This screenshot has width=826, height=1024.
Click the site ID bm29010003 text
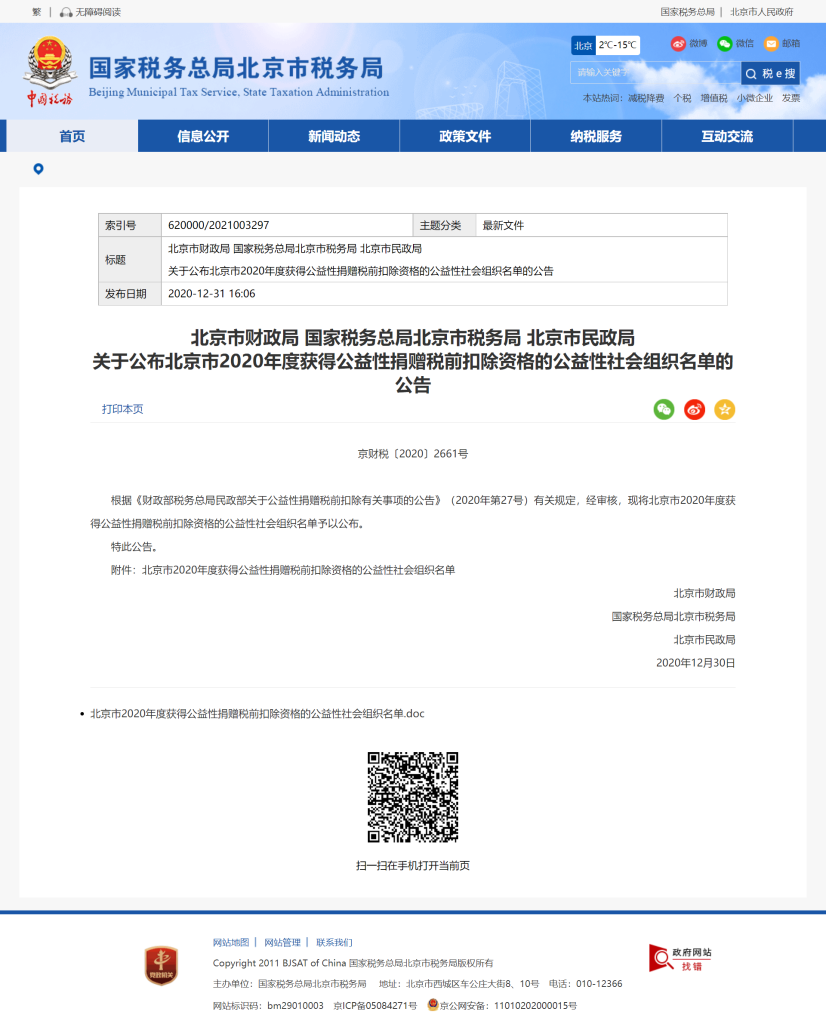[295, 1006]
